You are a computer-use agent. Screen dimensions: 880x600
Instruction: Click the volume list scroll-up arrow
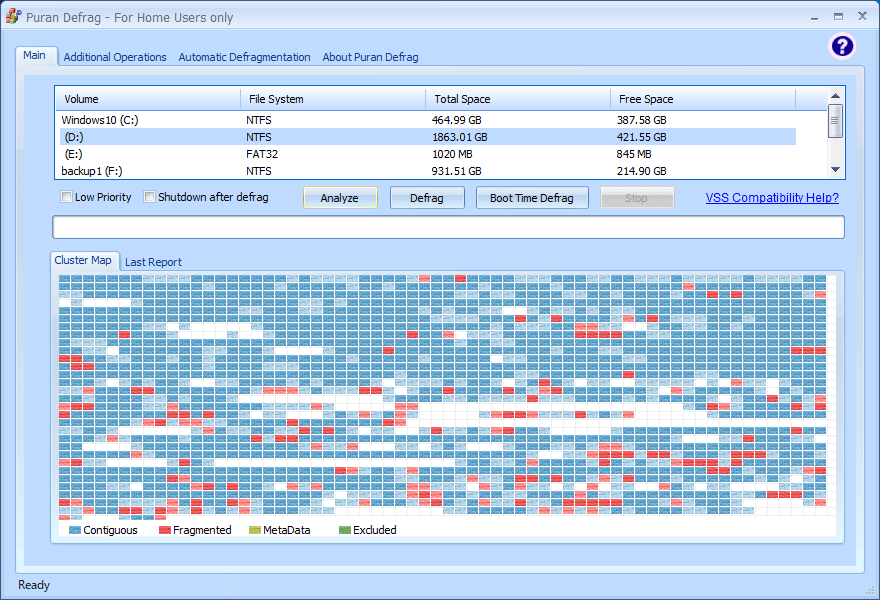point(835,95)
